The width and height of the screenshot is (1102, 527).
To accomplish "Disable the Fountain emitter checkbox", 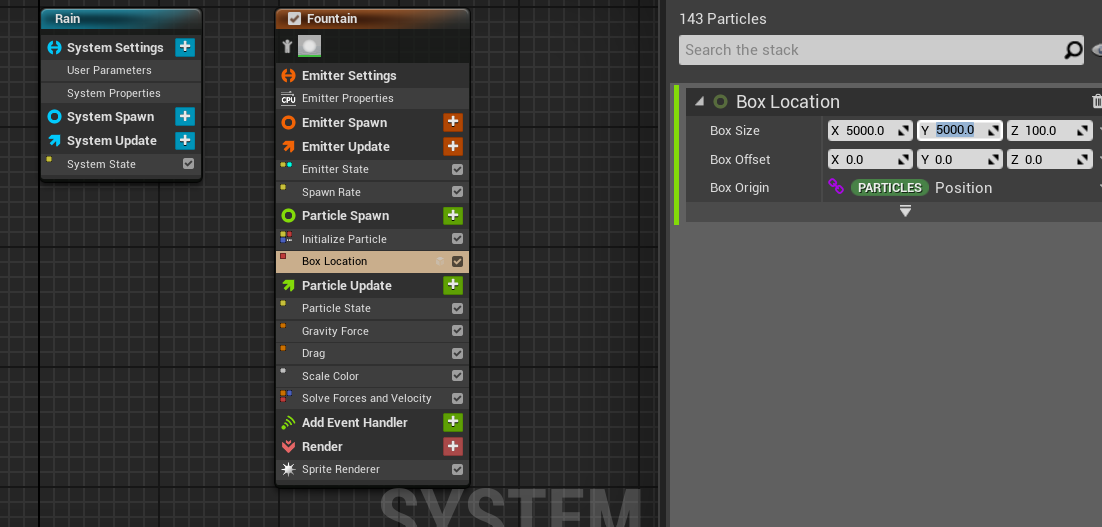I will (294, 18).
